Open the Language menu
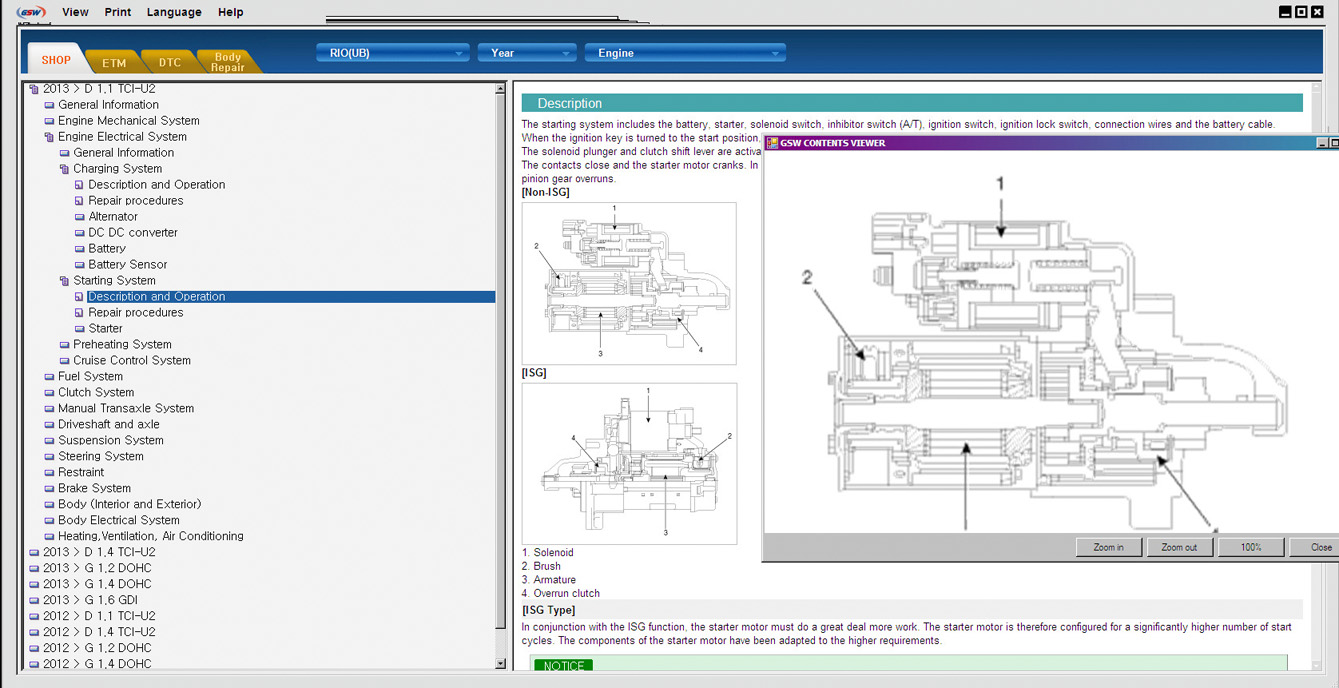This screenshot has width=1339, height=688. click(x=174, y=12)
